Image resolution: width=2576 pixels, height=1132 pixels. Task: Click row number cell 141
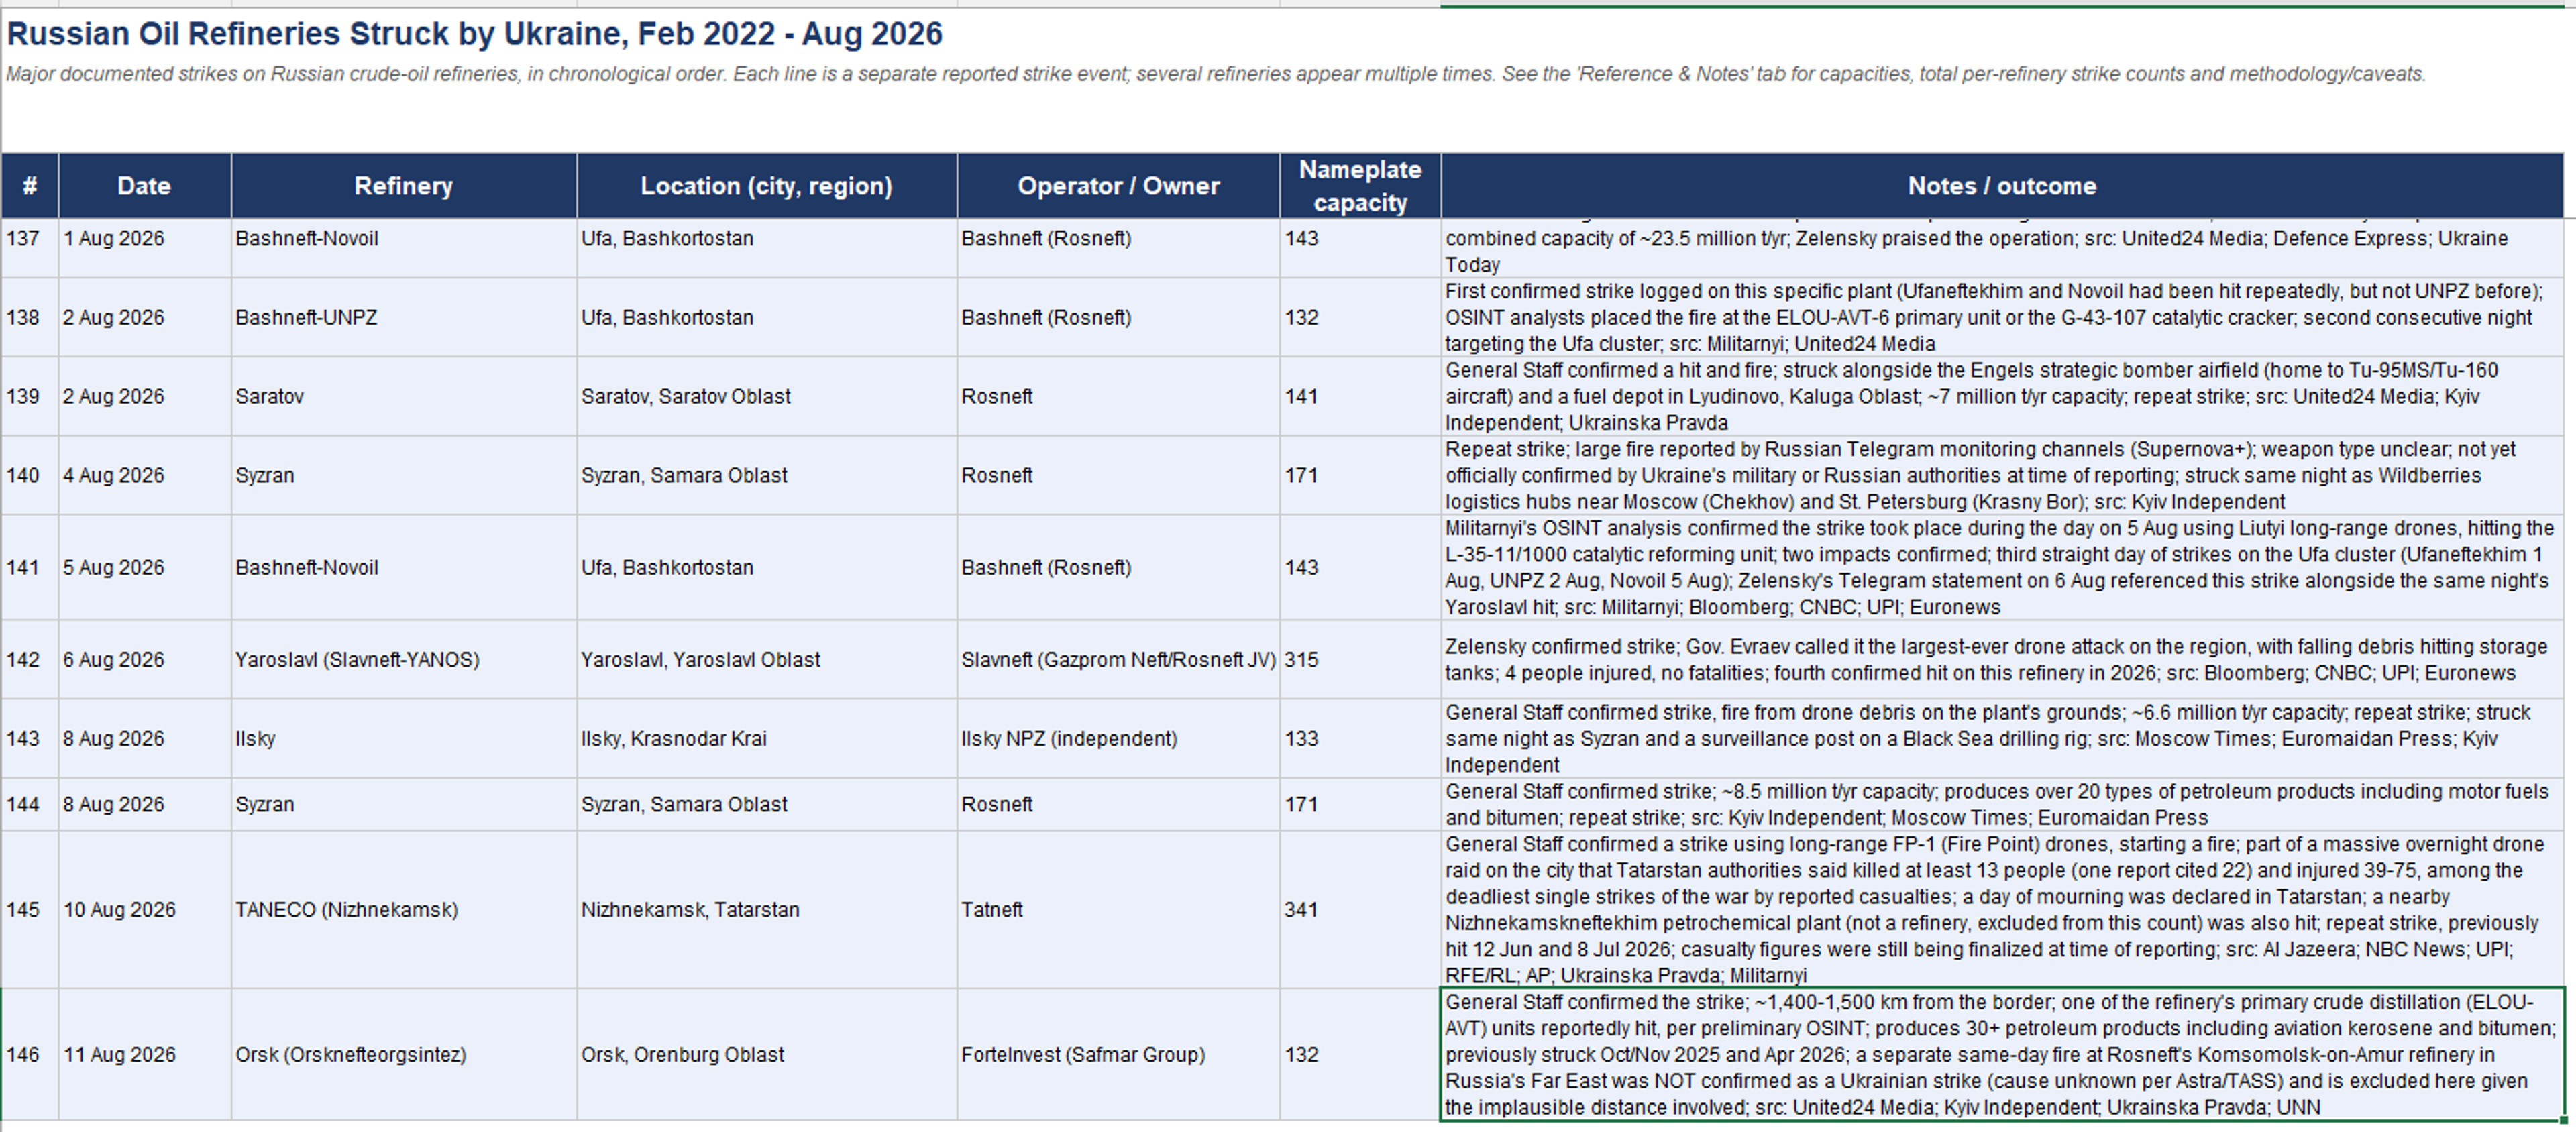click(30, 568)
